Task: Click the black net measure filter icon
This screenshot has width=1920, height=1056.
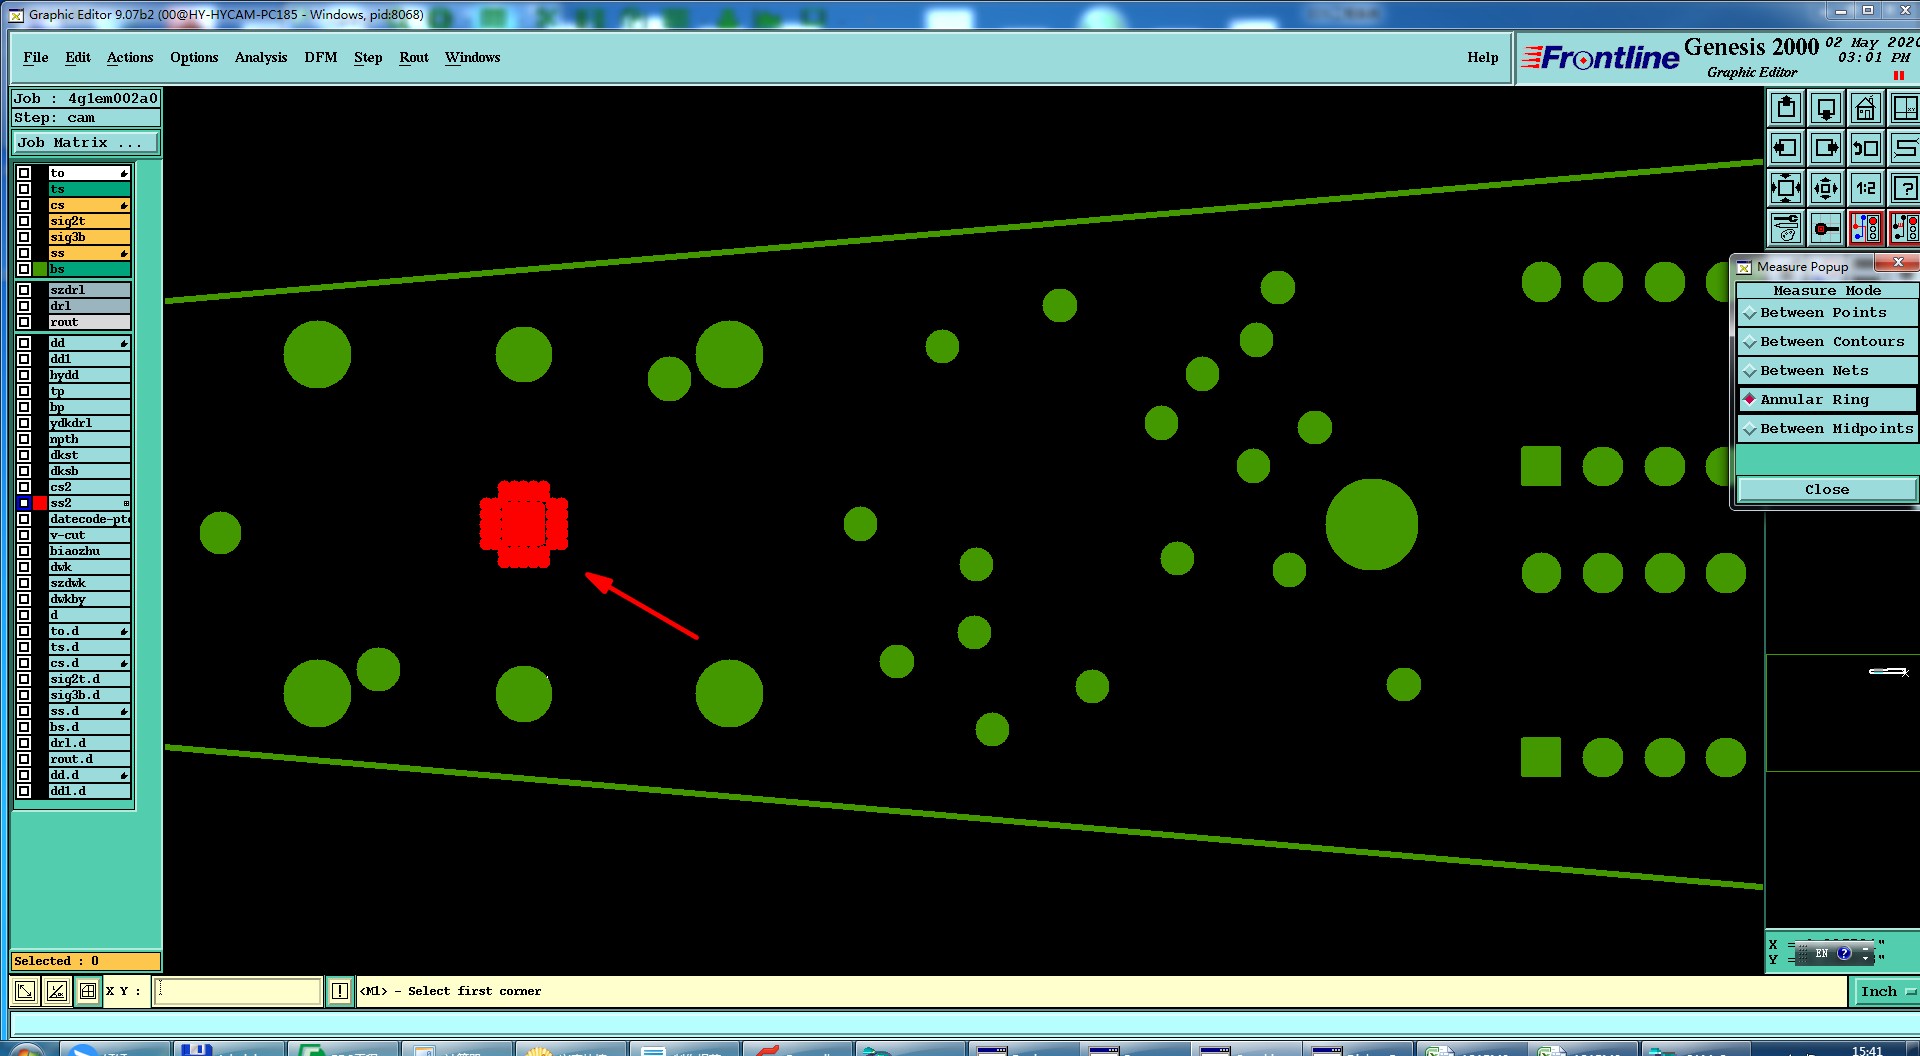Action: point(1905,228)
